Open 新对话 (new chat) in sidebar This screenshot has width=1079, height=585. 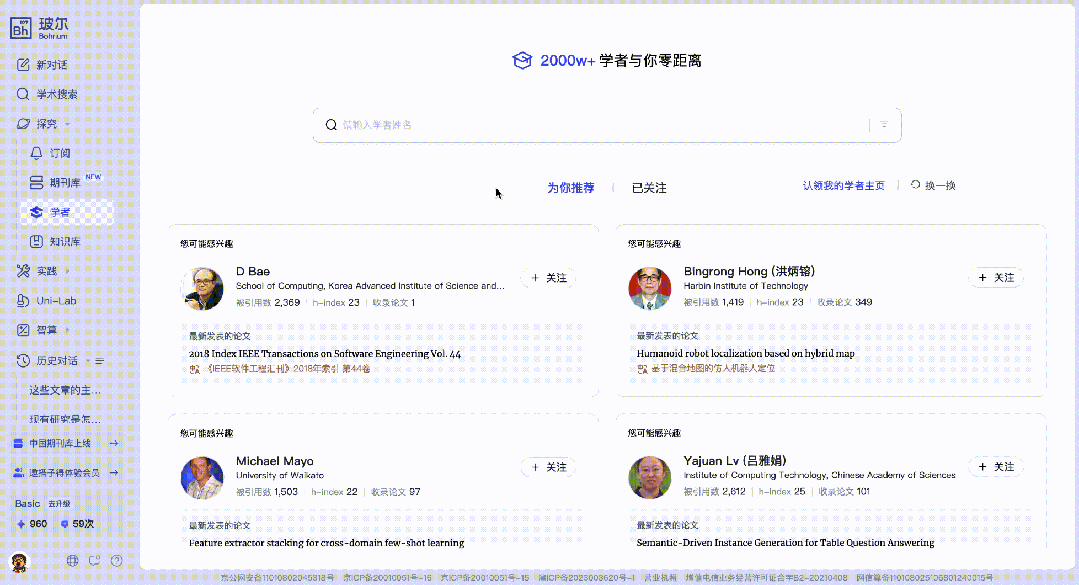point(43,65)
